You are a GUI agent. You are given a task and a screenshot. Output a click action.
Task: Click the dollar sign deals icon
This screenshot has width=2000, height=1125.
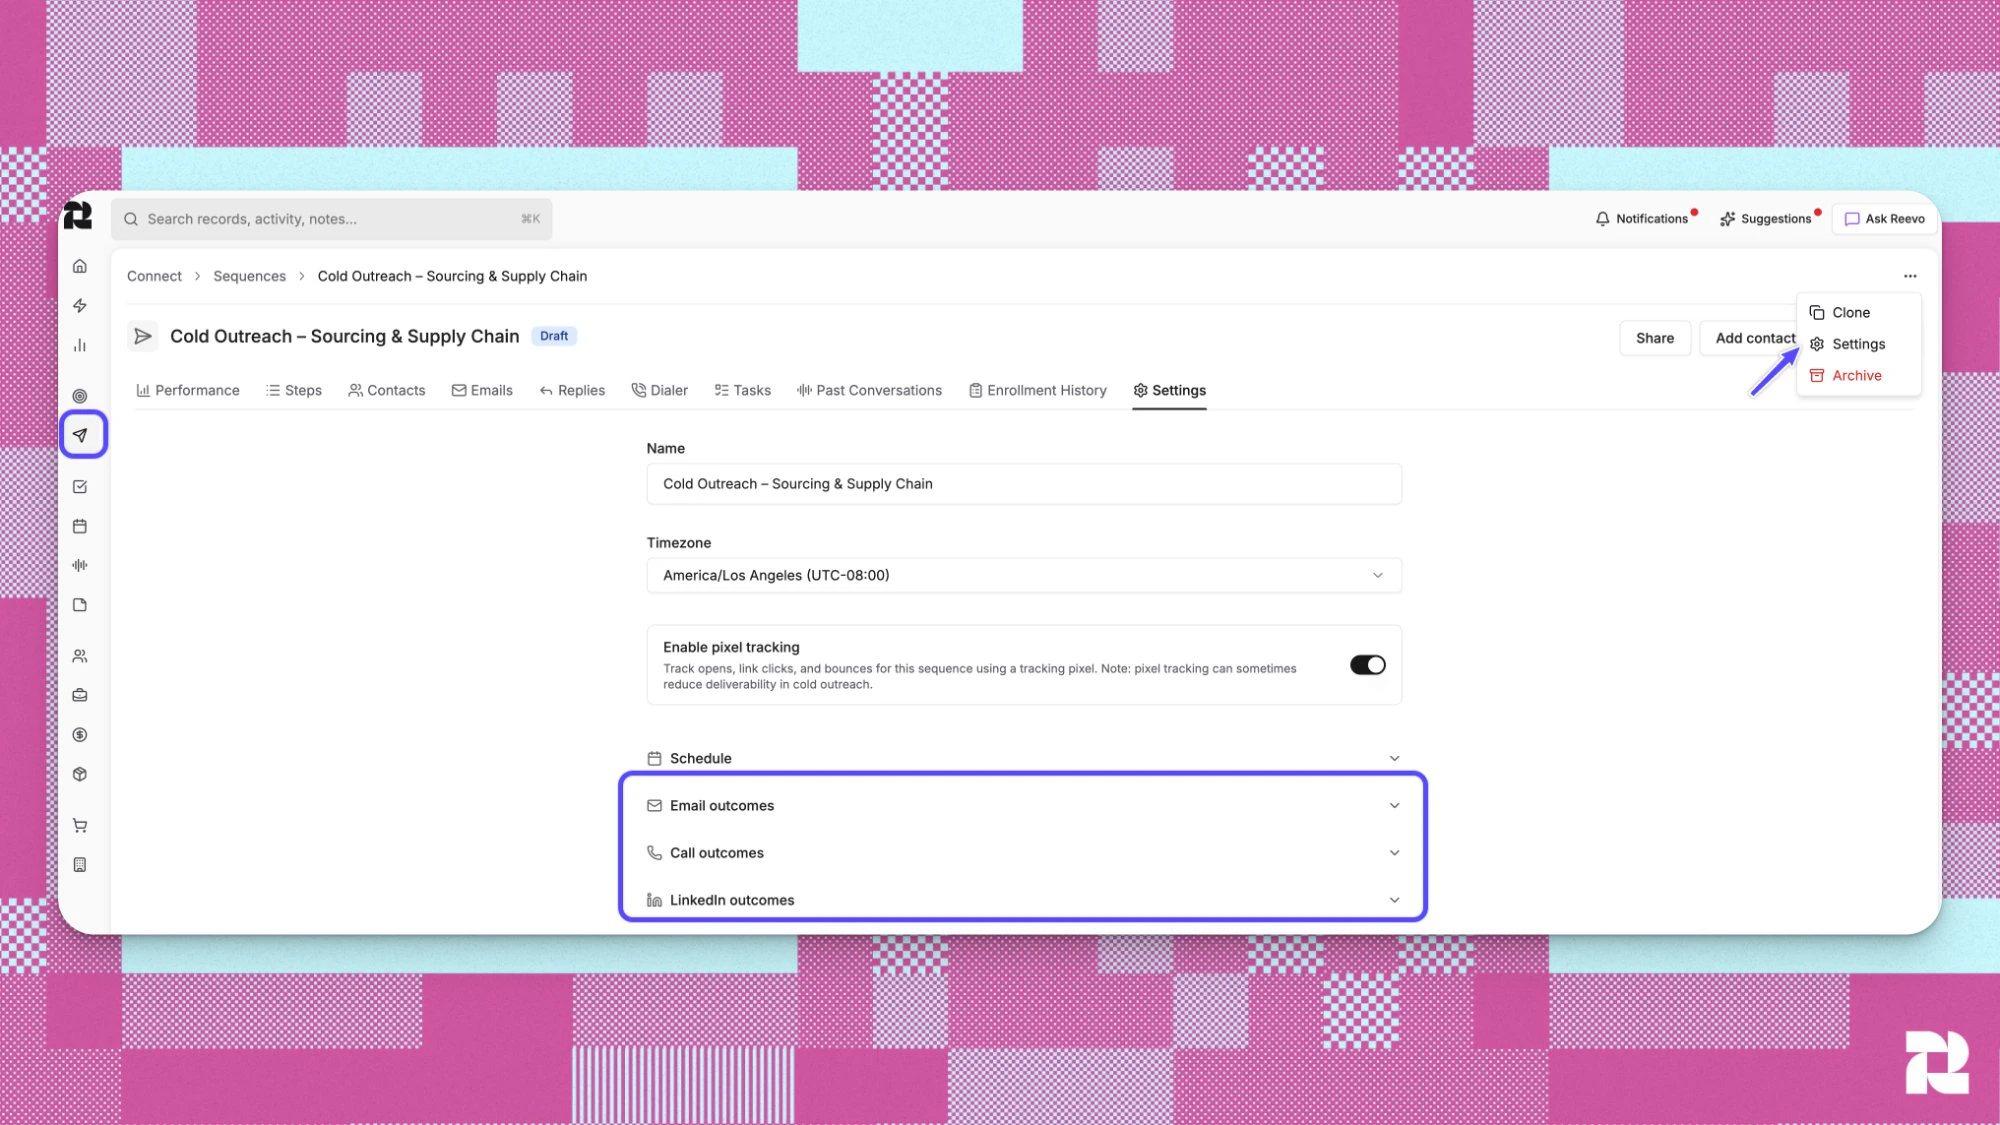[80, 734]
